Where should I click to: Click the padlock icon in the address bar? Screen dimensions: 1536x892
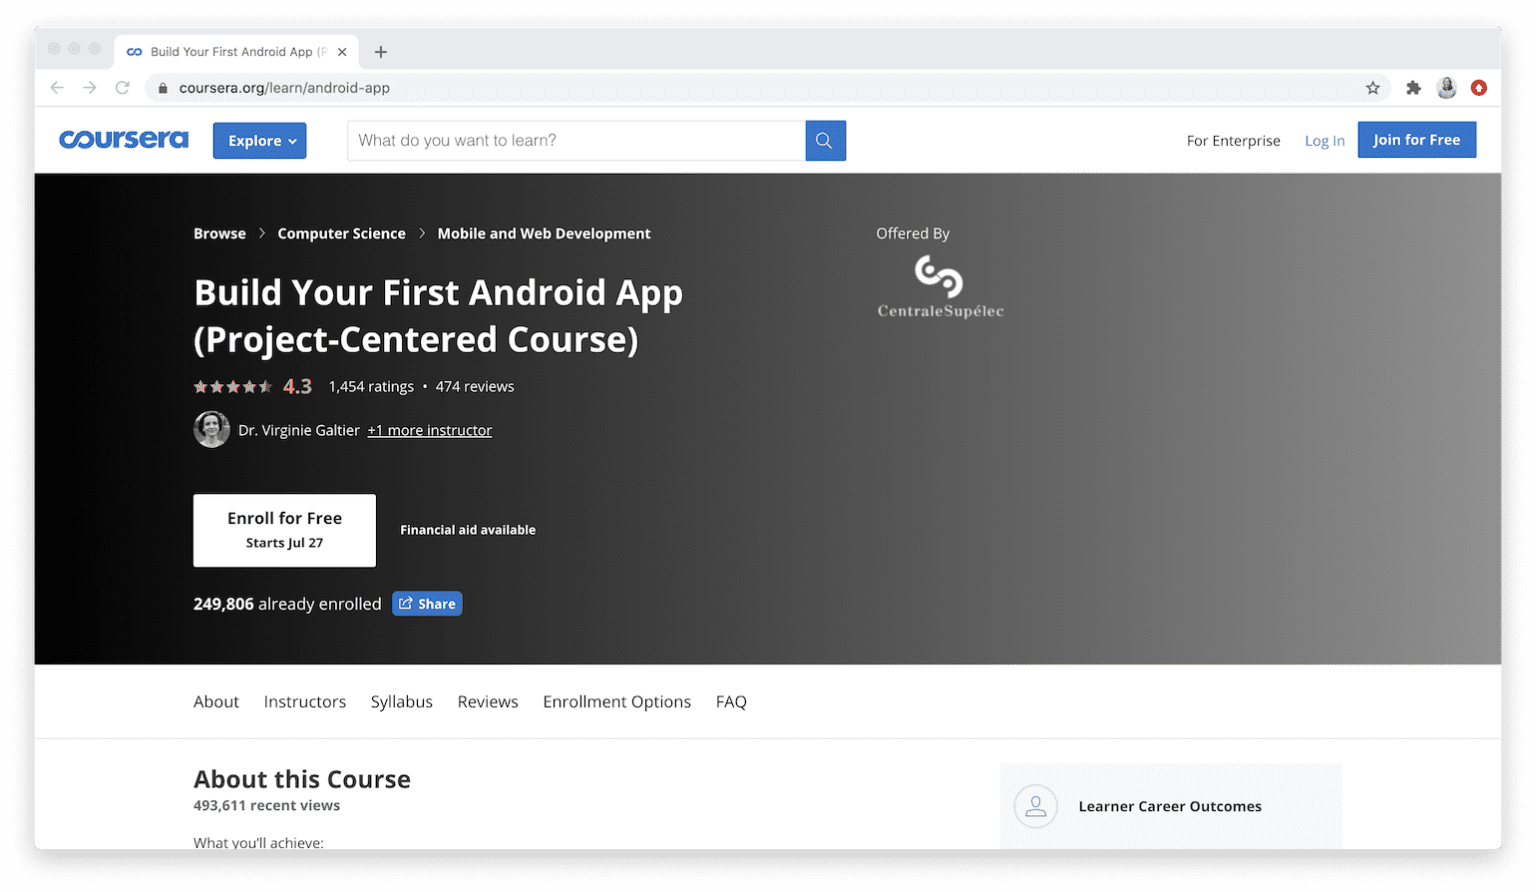[x=162, y=87]
